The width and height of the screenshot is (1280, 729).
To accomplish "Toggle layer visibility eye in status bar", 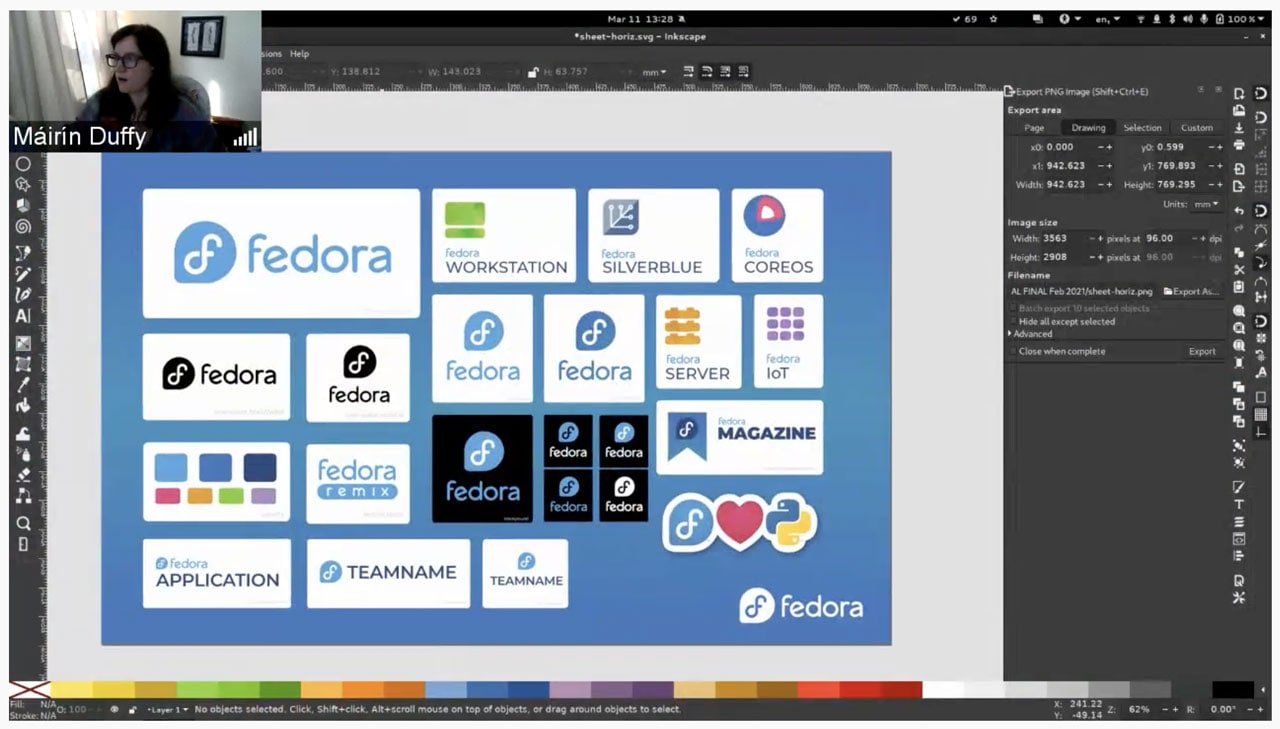I will pyautogui.click(x=115, y=709).
